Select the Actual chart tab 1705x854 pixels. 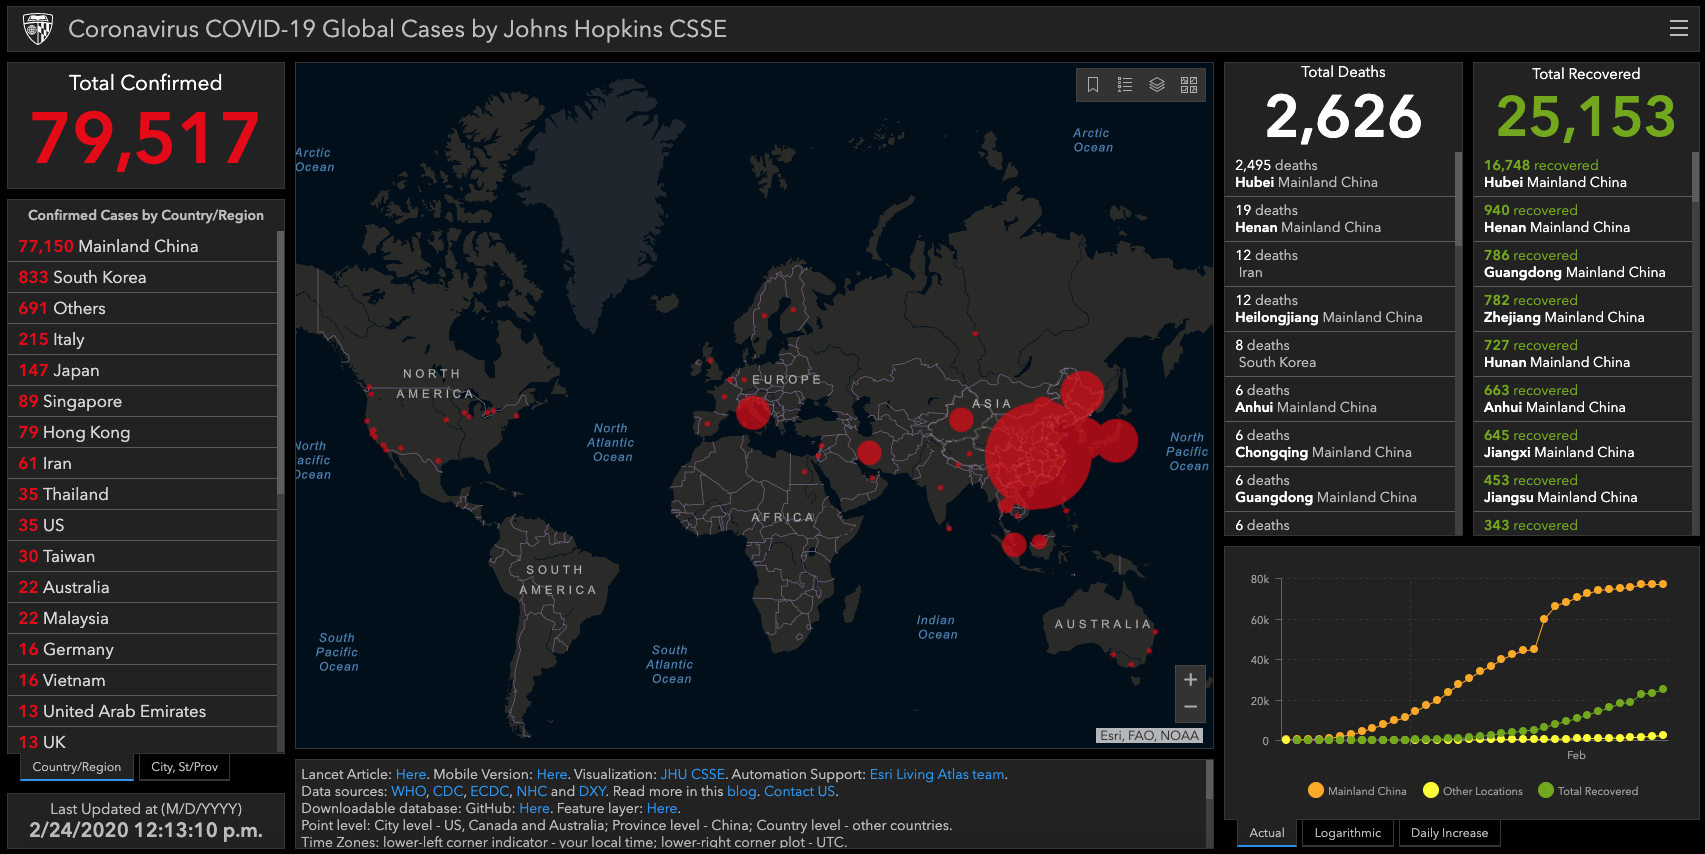(1267, 833)
